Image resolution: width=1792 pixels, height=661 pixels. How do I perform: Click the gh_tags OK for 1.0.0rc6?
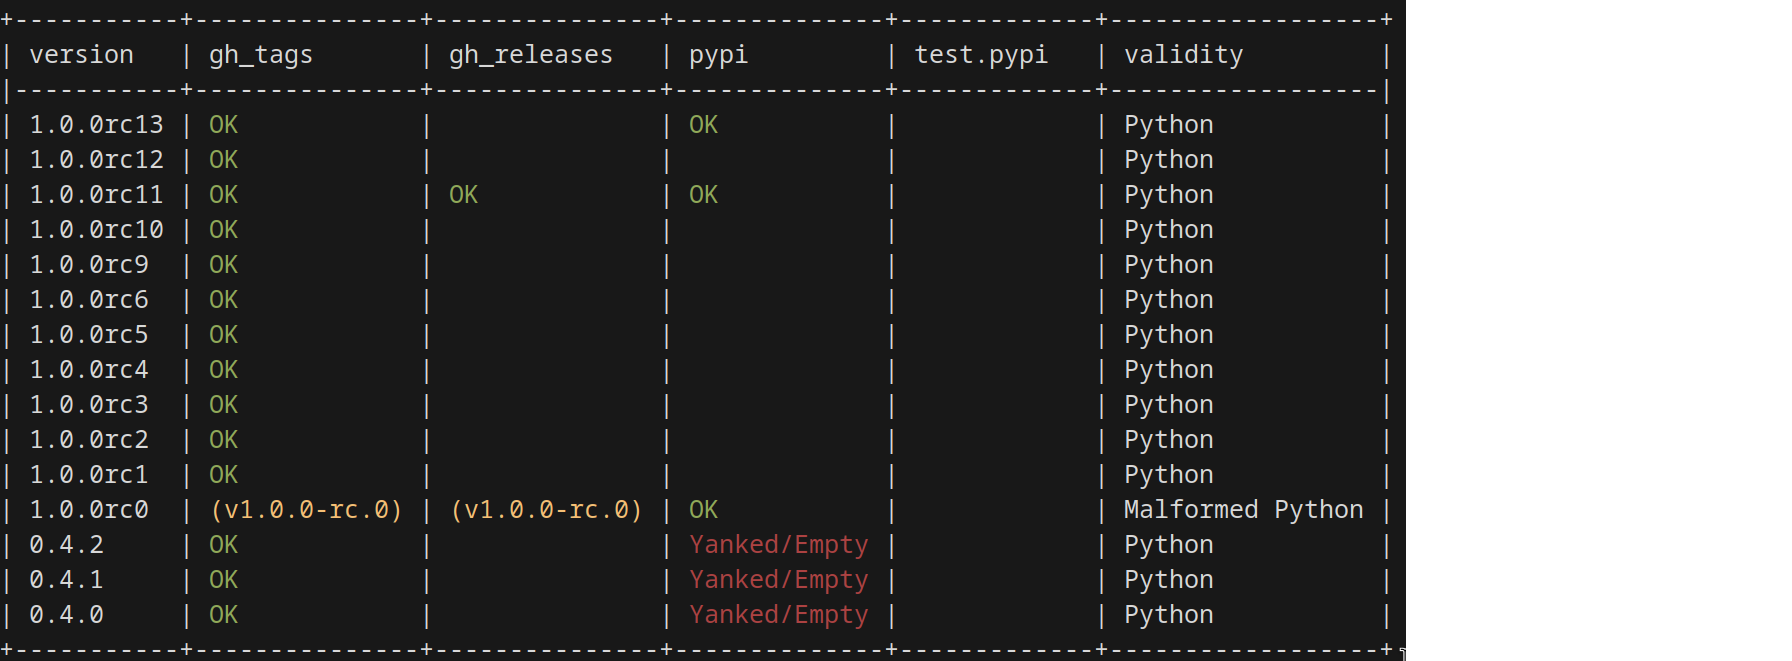(x=223, y=300)
